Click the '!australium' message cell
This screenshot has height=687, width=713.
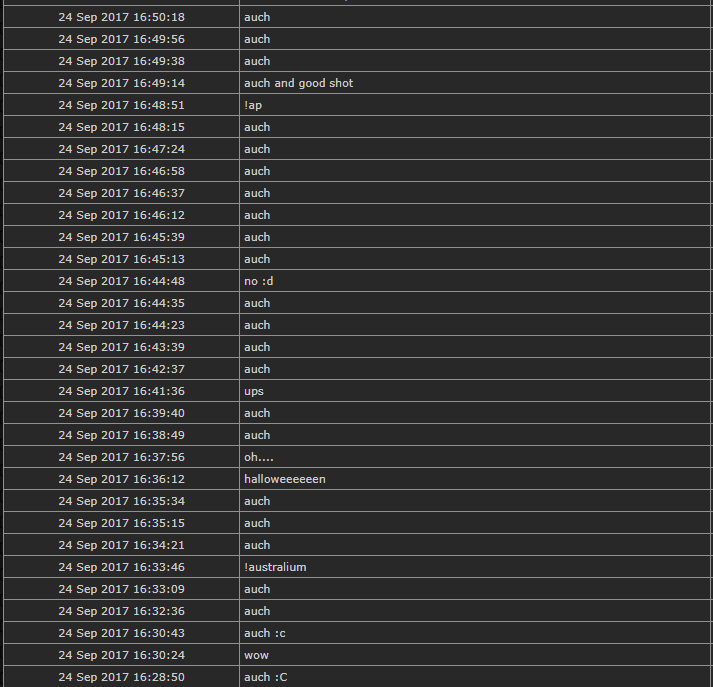tap(475, 567)
